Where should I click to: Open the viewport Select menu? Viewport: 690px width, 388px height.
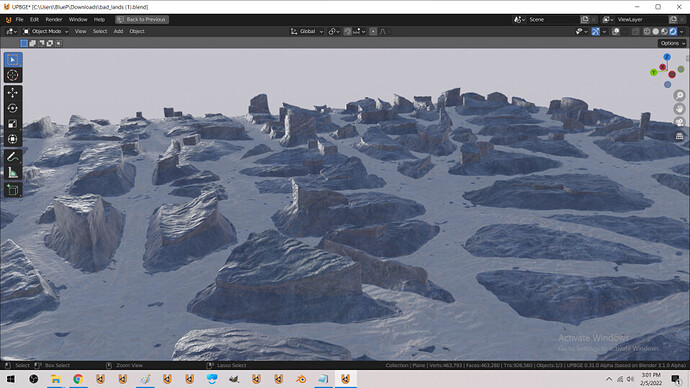(x=100, y=31)
